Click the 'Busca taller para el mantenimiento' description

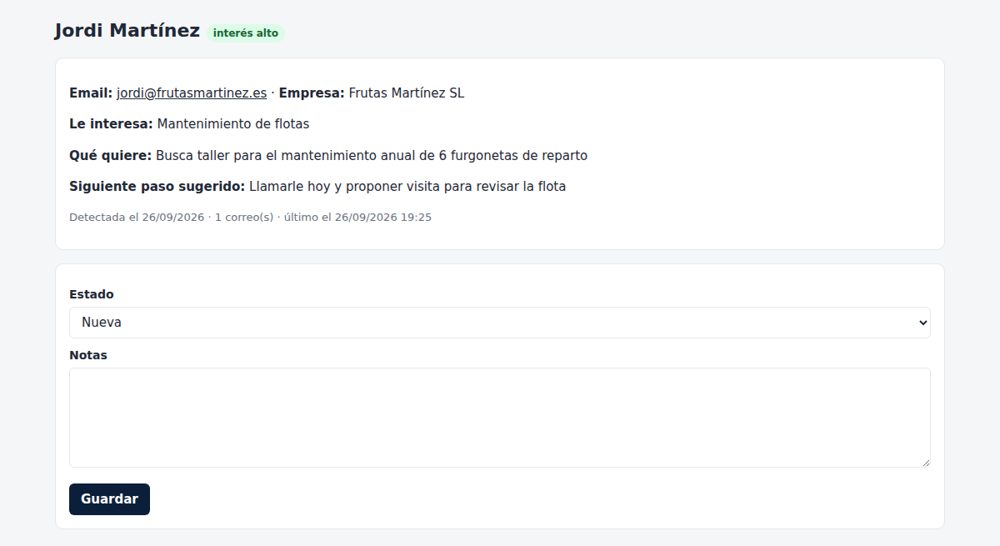point(371,156)
